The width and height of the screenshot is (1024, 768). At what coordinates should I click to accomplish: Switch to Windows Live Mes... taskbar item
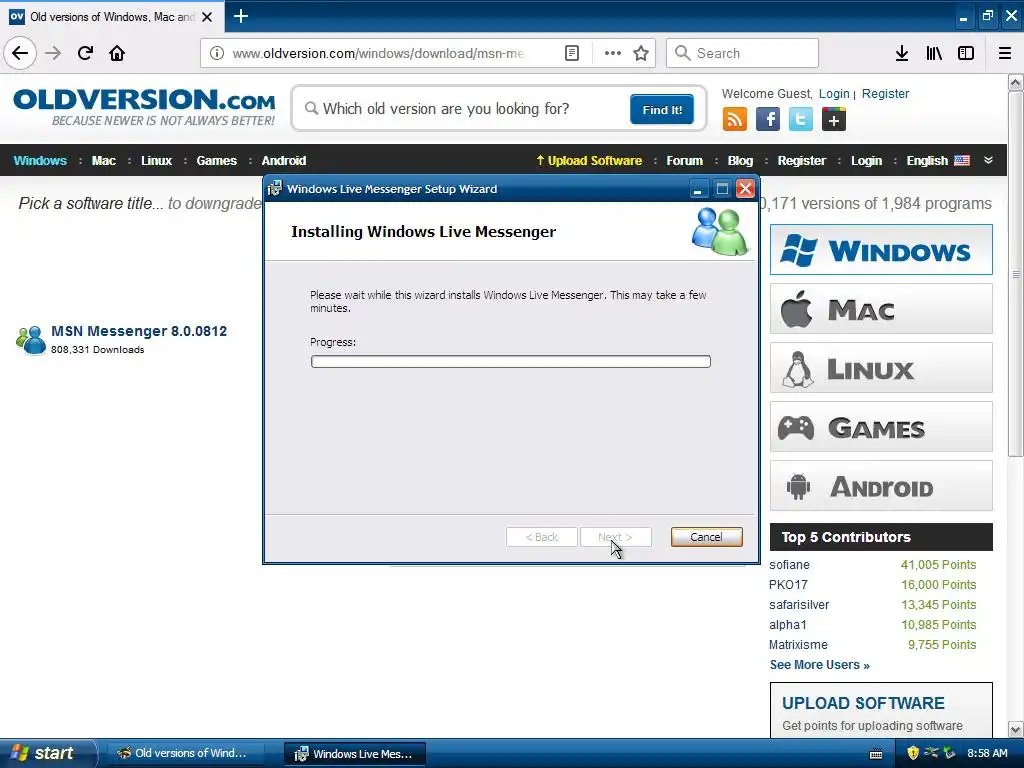coord(355,754)
